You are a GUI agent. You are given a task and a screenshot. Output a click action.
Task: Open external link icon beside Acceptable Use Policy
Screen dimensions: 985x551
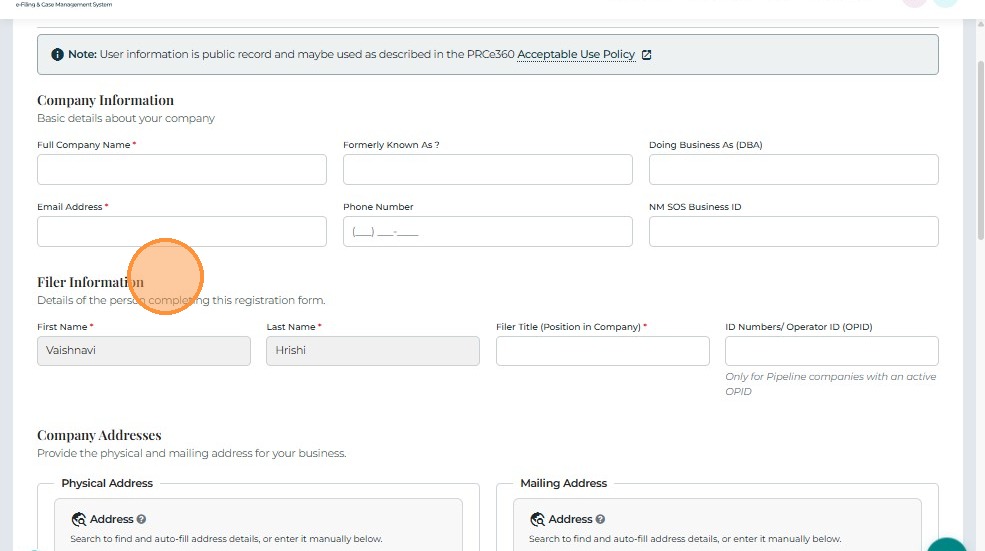click(646, 55)
